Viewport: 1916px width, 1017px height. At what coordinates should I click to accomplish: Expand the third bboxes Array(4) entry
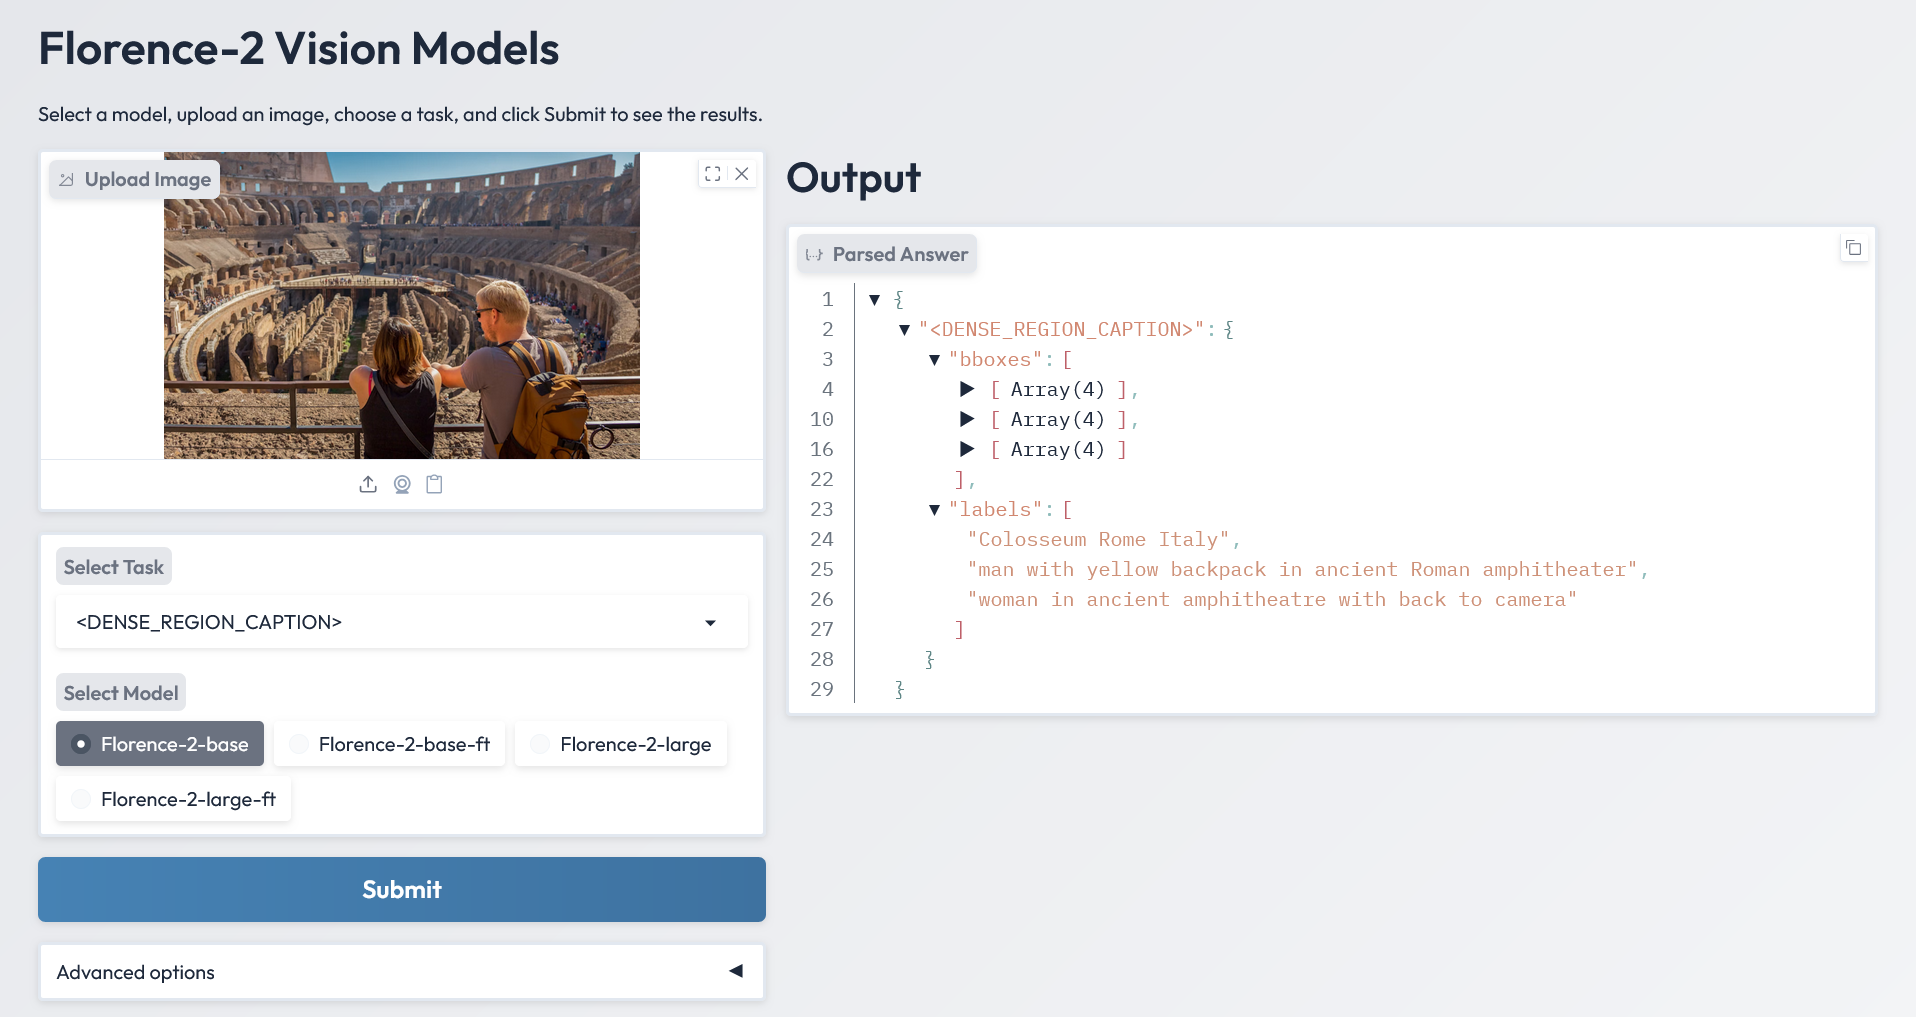point(967,449)
